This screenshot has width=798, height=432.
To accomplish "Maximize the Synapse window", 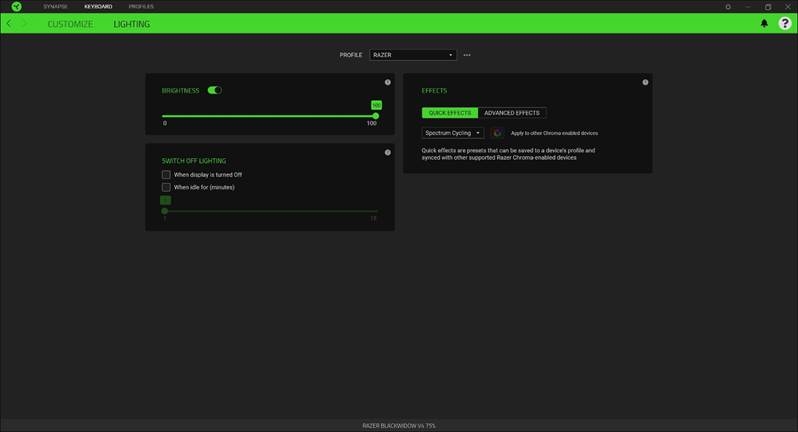I will pos(768,7).
